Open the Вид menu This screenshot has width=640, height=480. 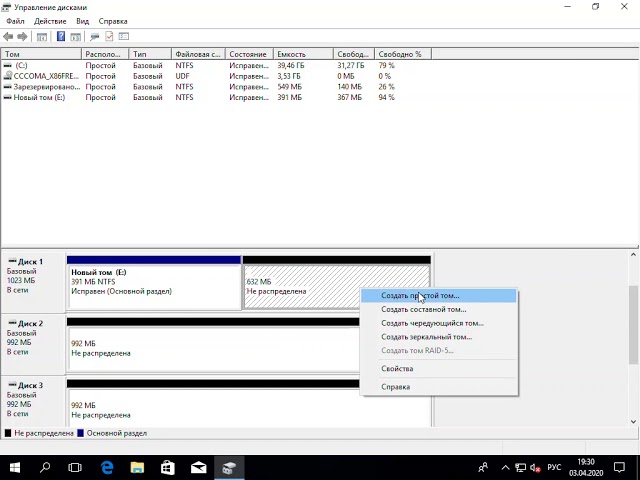[x=83, y=21]
